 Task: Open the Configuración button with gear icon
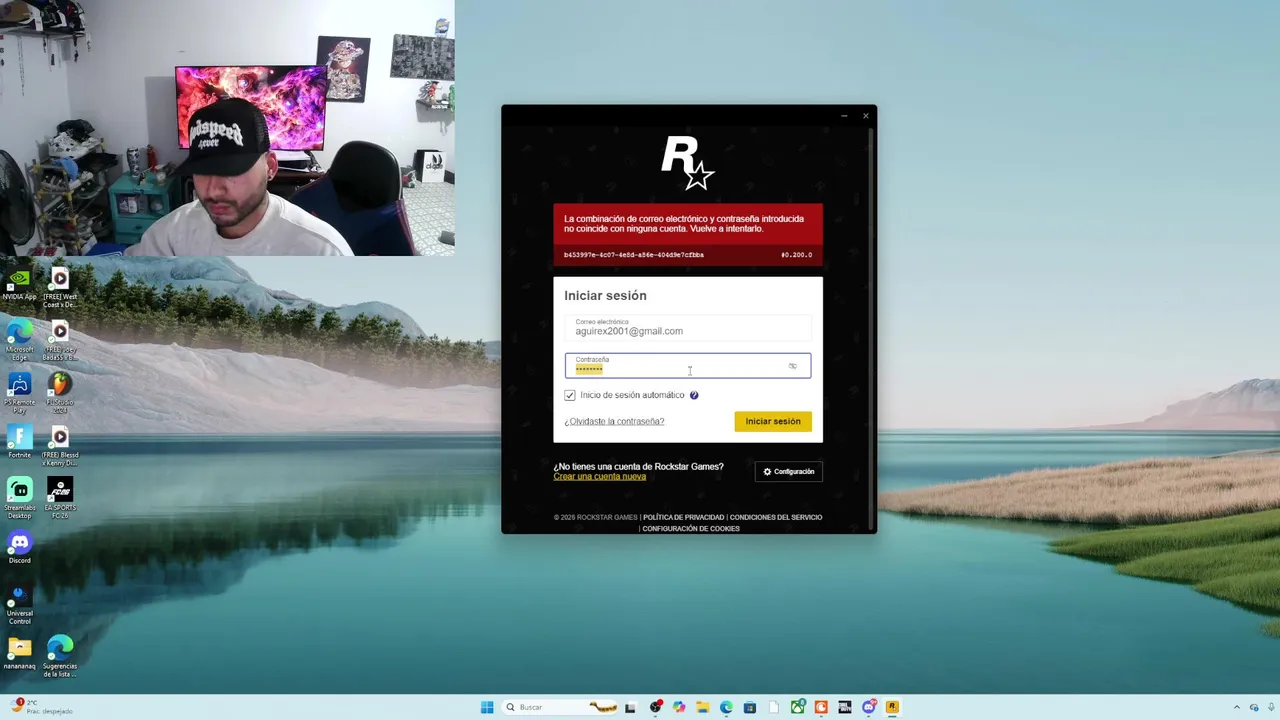tap(789, 471)
